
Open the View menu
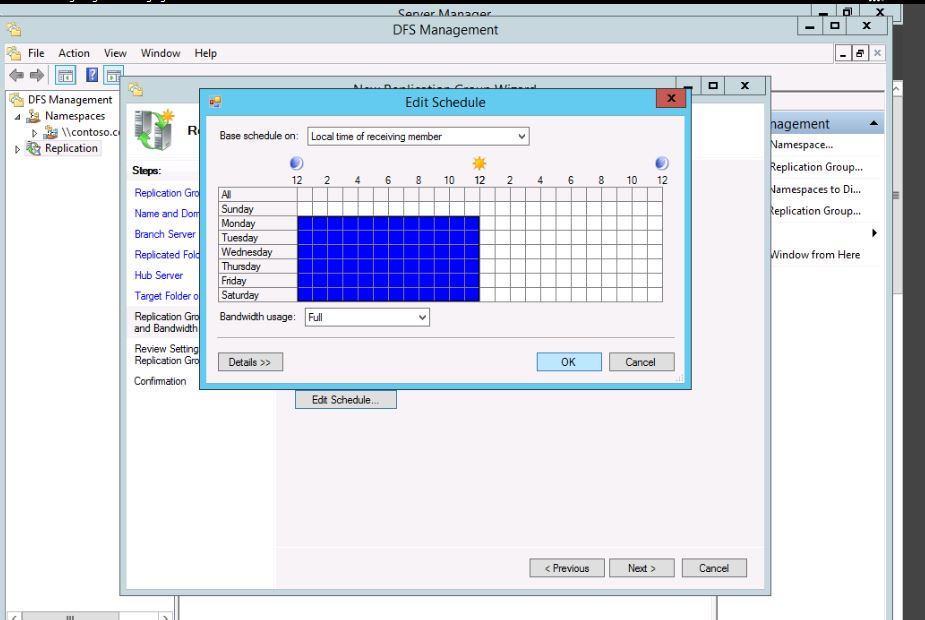coord(115,53)
